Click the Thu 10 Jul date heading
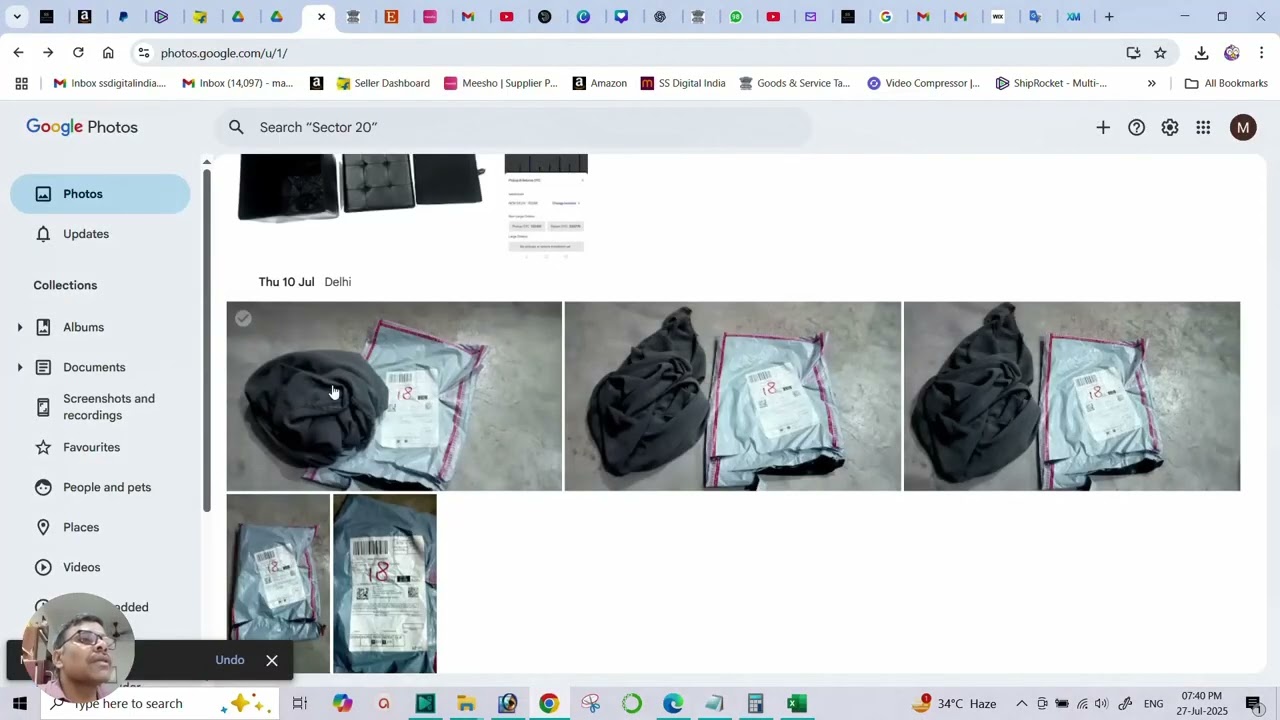Image resolution: width=1280 pixels, height=720 pixels. (286, 282)
